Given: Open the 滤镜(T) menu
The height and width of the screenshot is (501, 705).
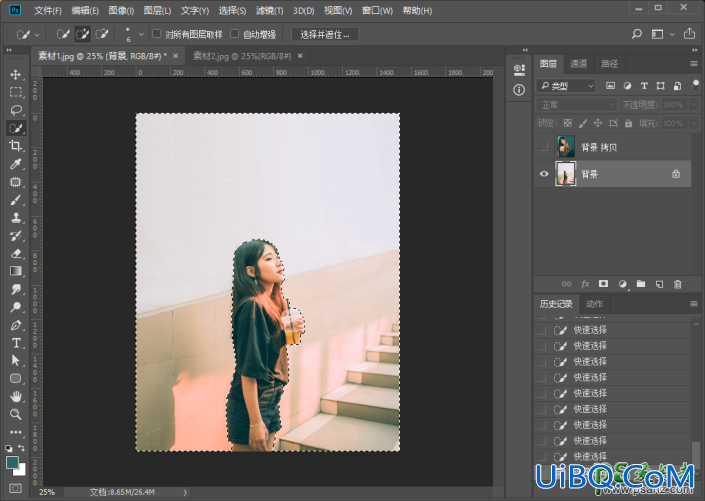Looking at the screenshot, I should [x=269, y=10].
